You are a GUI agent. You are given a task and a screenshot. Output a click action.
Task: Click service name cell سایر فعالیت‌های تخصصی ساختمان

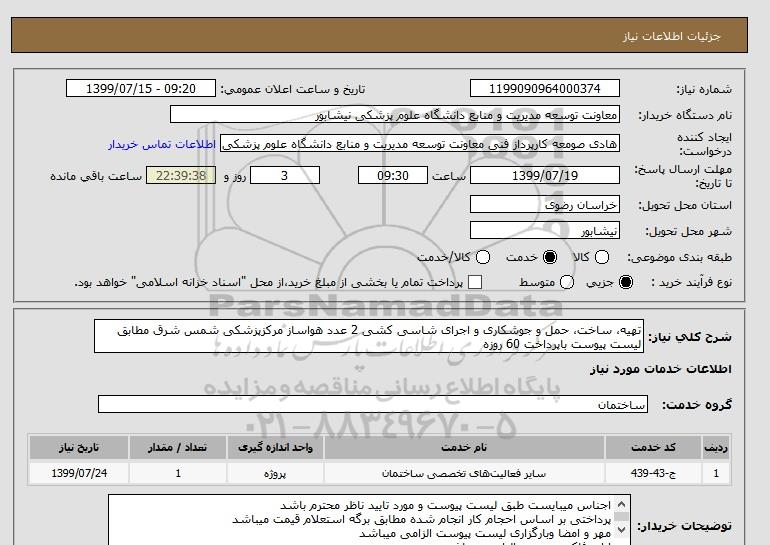[x=464, y=473]
